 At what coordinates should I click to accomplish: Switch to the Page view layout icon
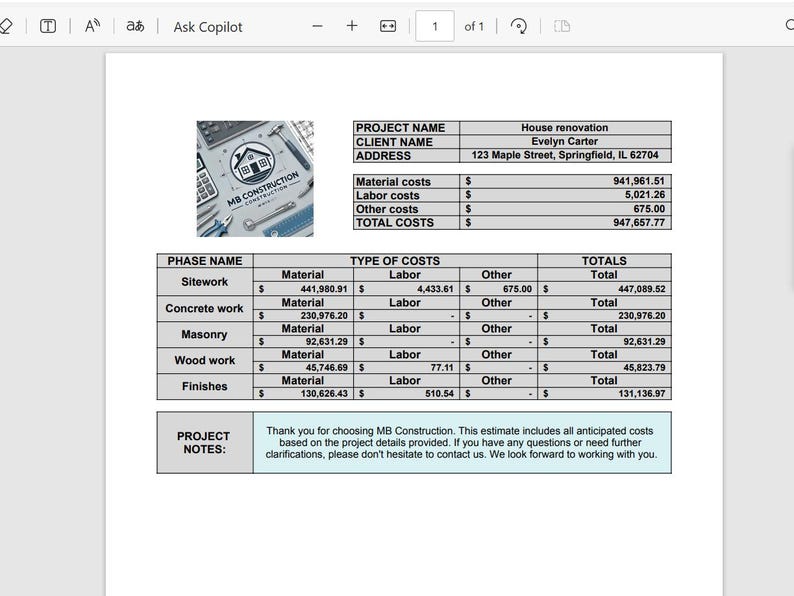coord(562,26)
